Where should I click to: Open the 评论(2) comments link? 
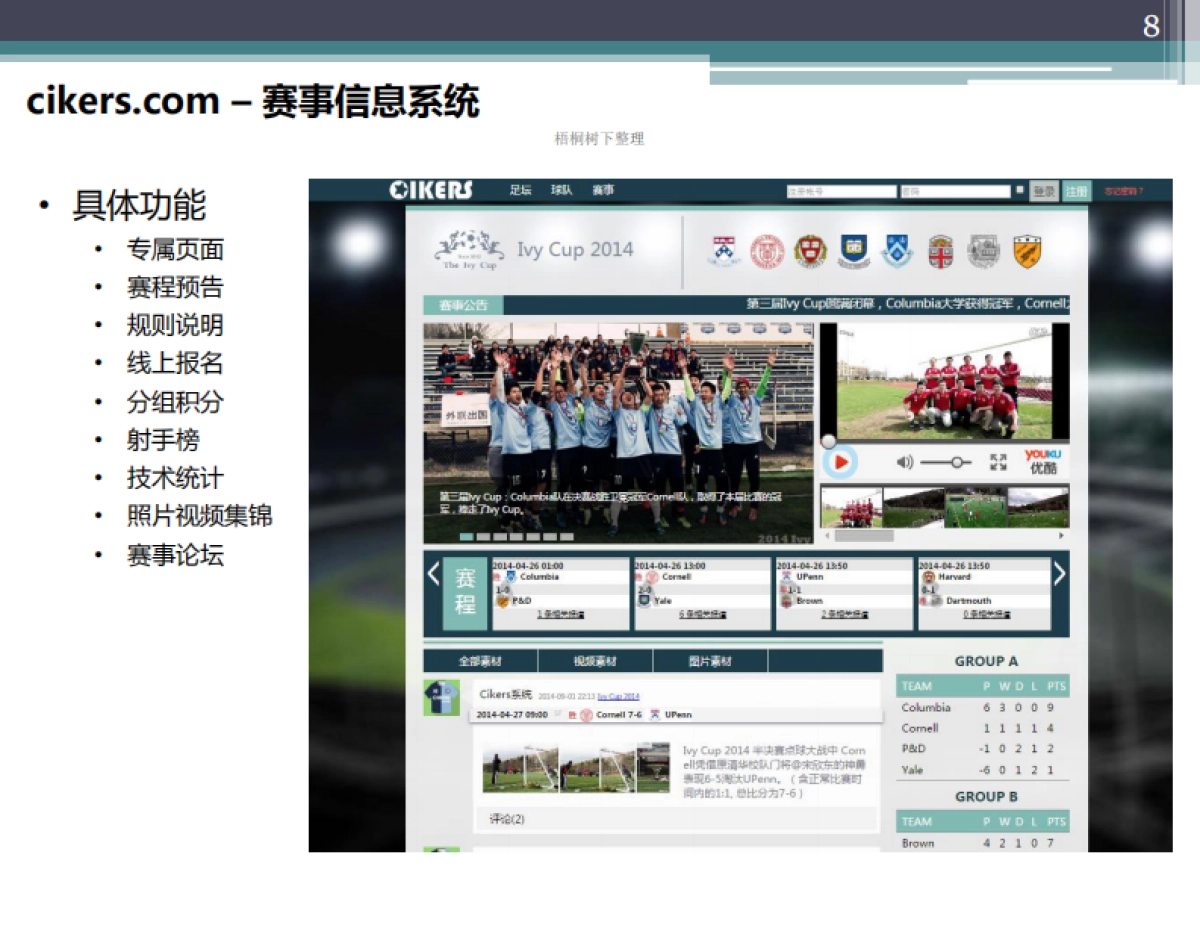(507, 819)
